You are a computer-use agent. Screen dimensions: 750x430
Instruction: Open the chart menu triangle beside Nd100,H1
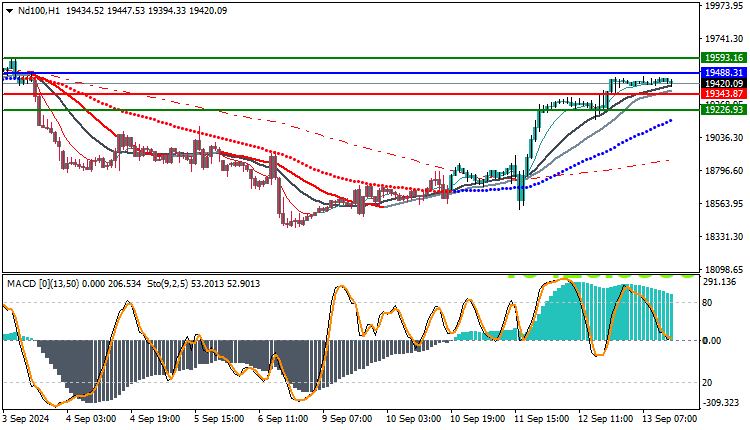tap(10, 11)
